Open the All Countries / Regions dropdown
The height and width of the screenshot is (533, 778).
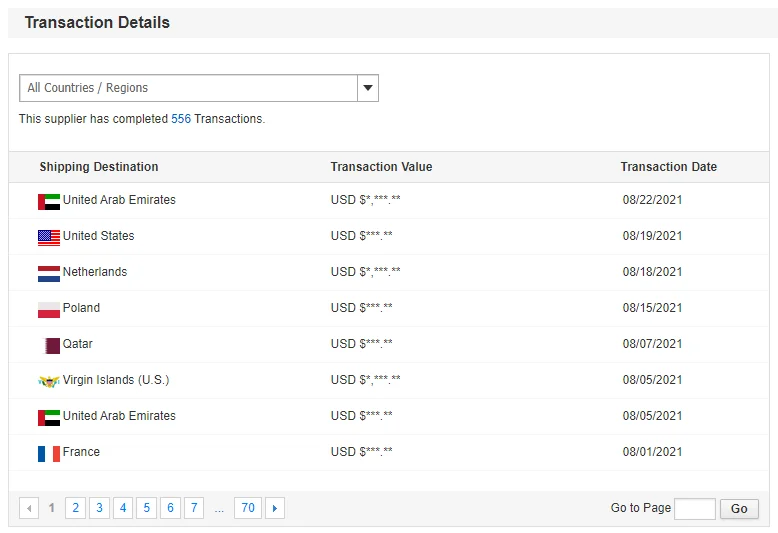click(189, 88)
